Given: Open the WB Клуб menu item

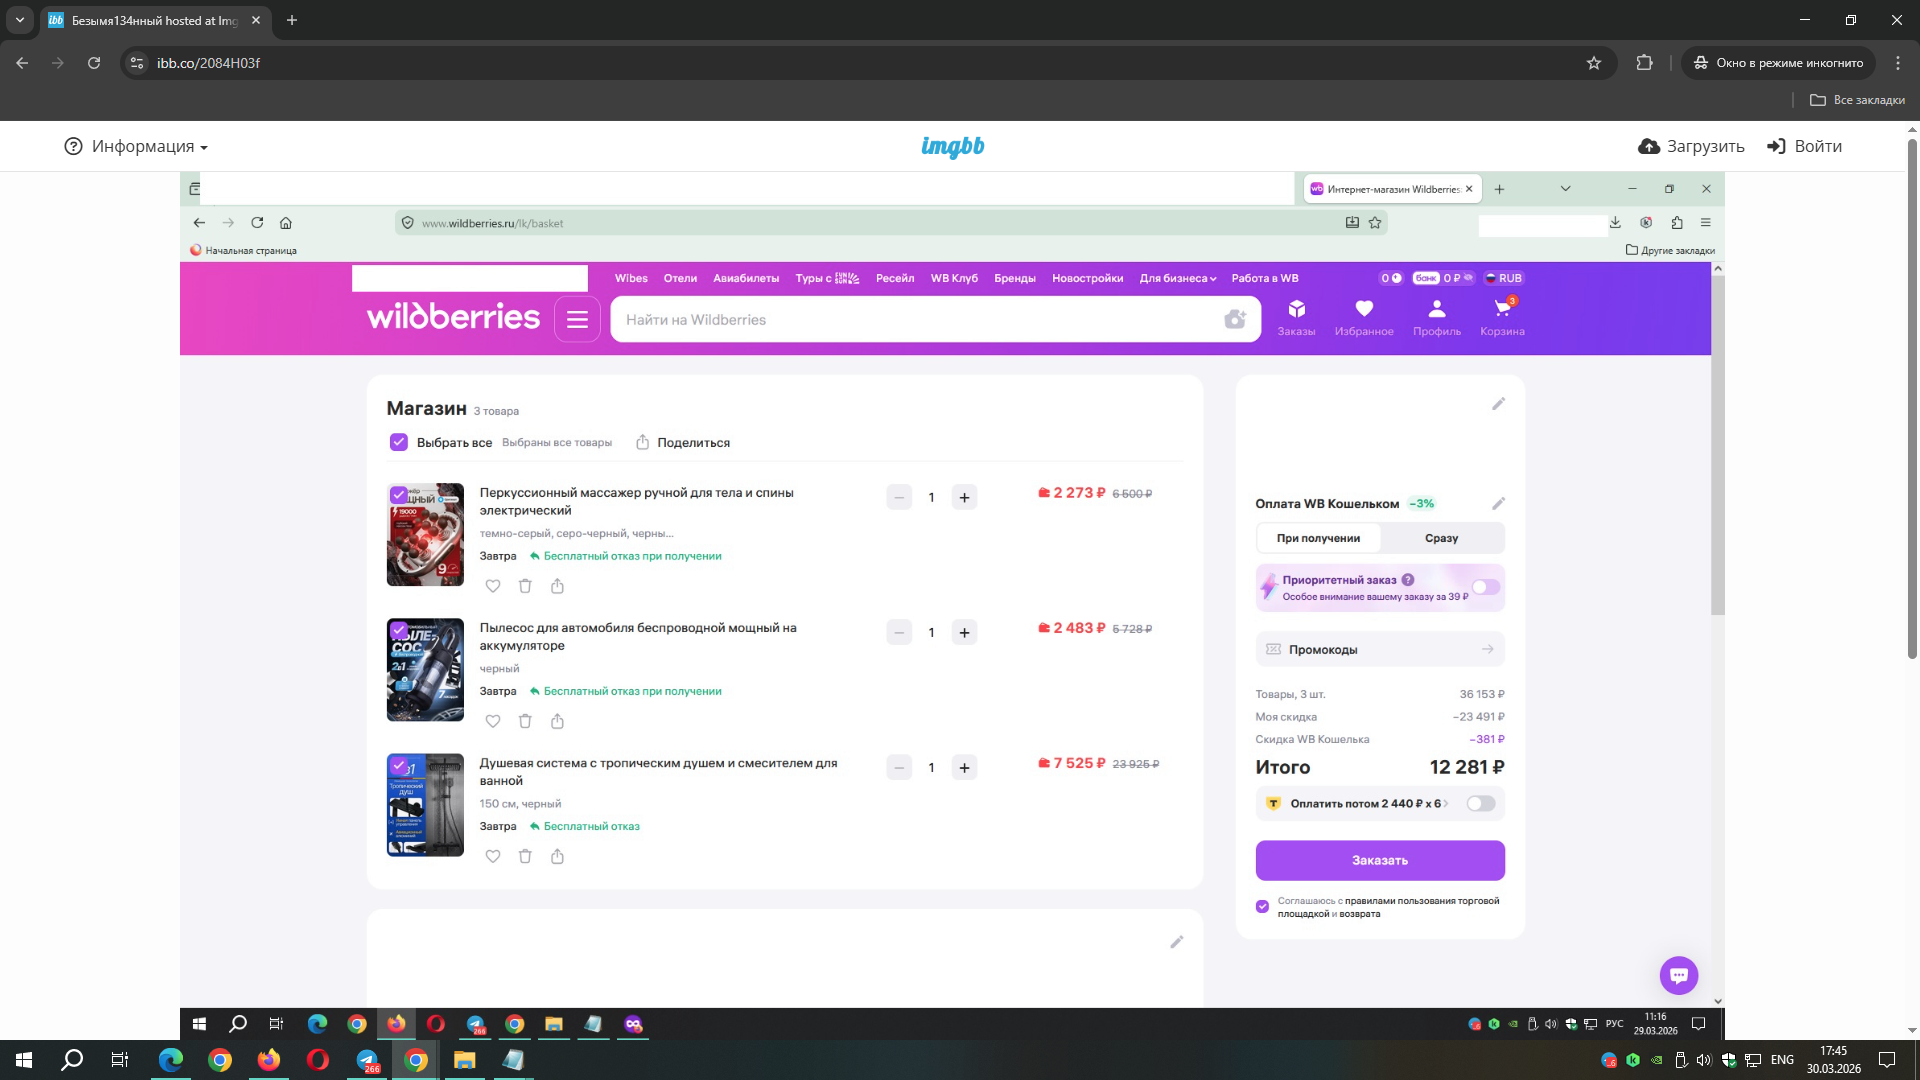Looking at the screenshot, I should coord(954,278).
